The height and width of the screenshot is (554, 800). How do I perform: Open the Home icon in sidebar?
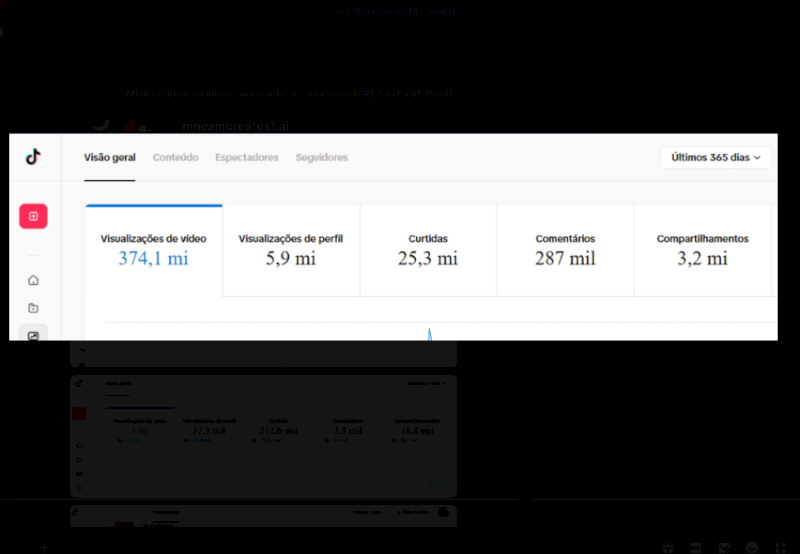click(x=33, y=280)
